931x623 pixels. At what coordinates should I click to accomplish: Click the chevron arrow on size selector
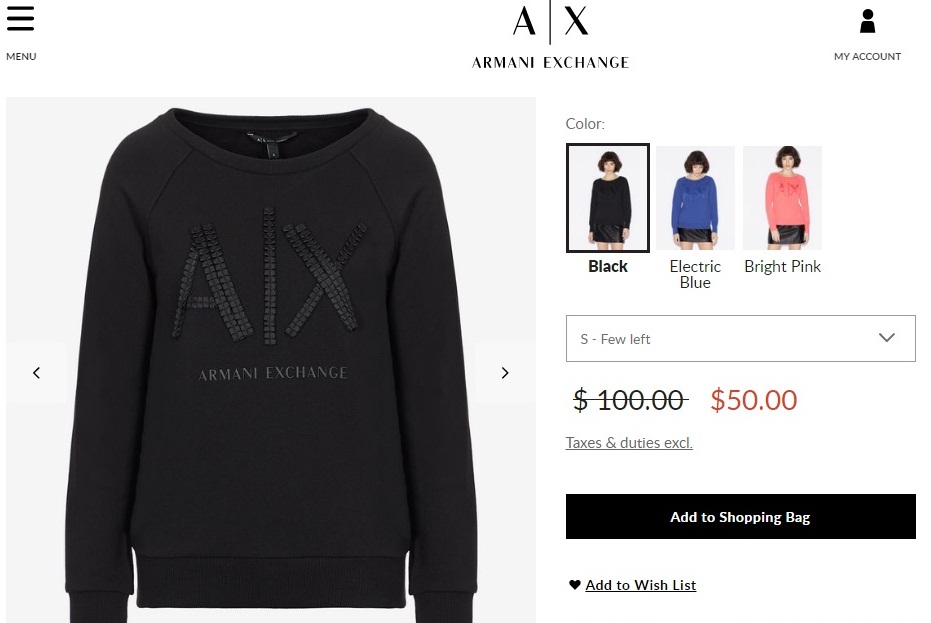pyautogui.click(x=886, y=337)
